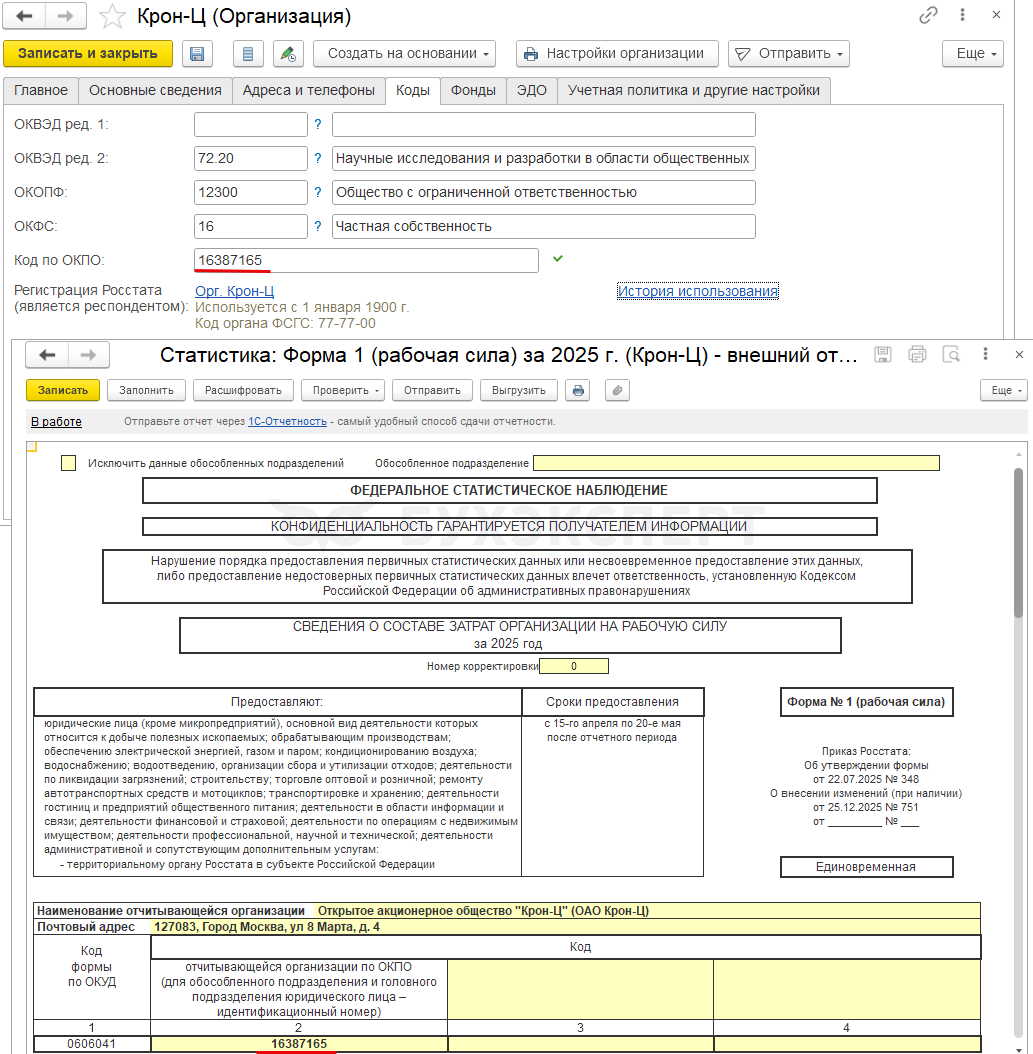Tick Исключить данные обособленных подразделений checkbox
The height and width of the screenshot is (1054, 1033).
coord(69,463)
